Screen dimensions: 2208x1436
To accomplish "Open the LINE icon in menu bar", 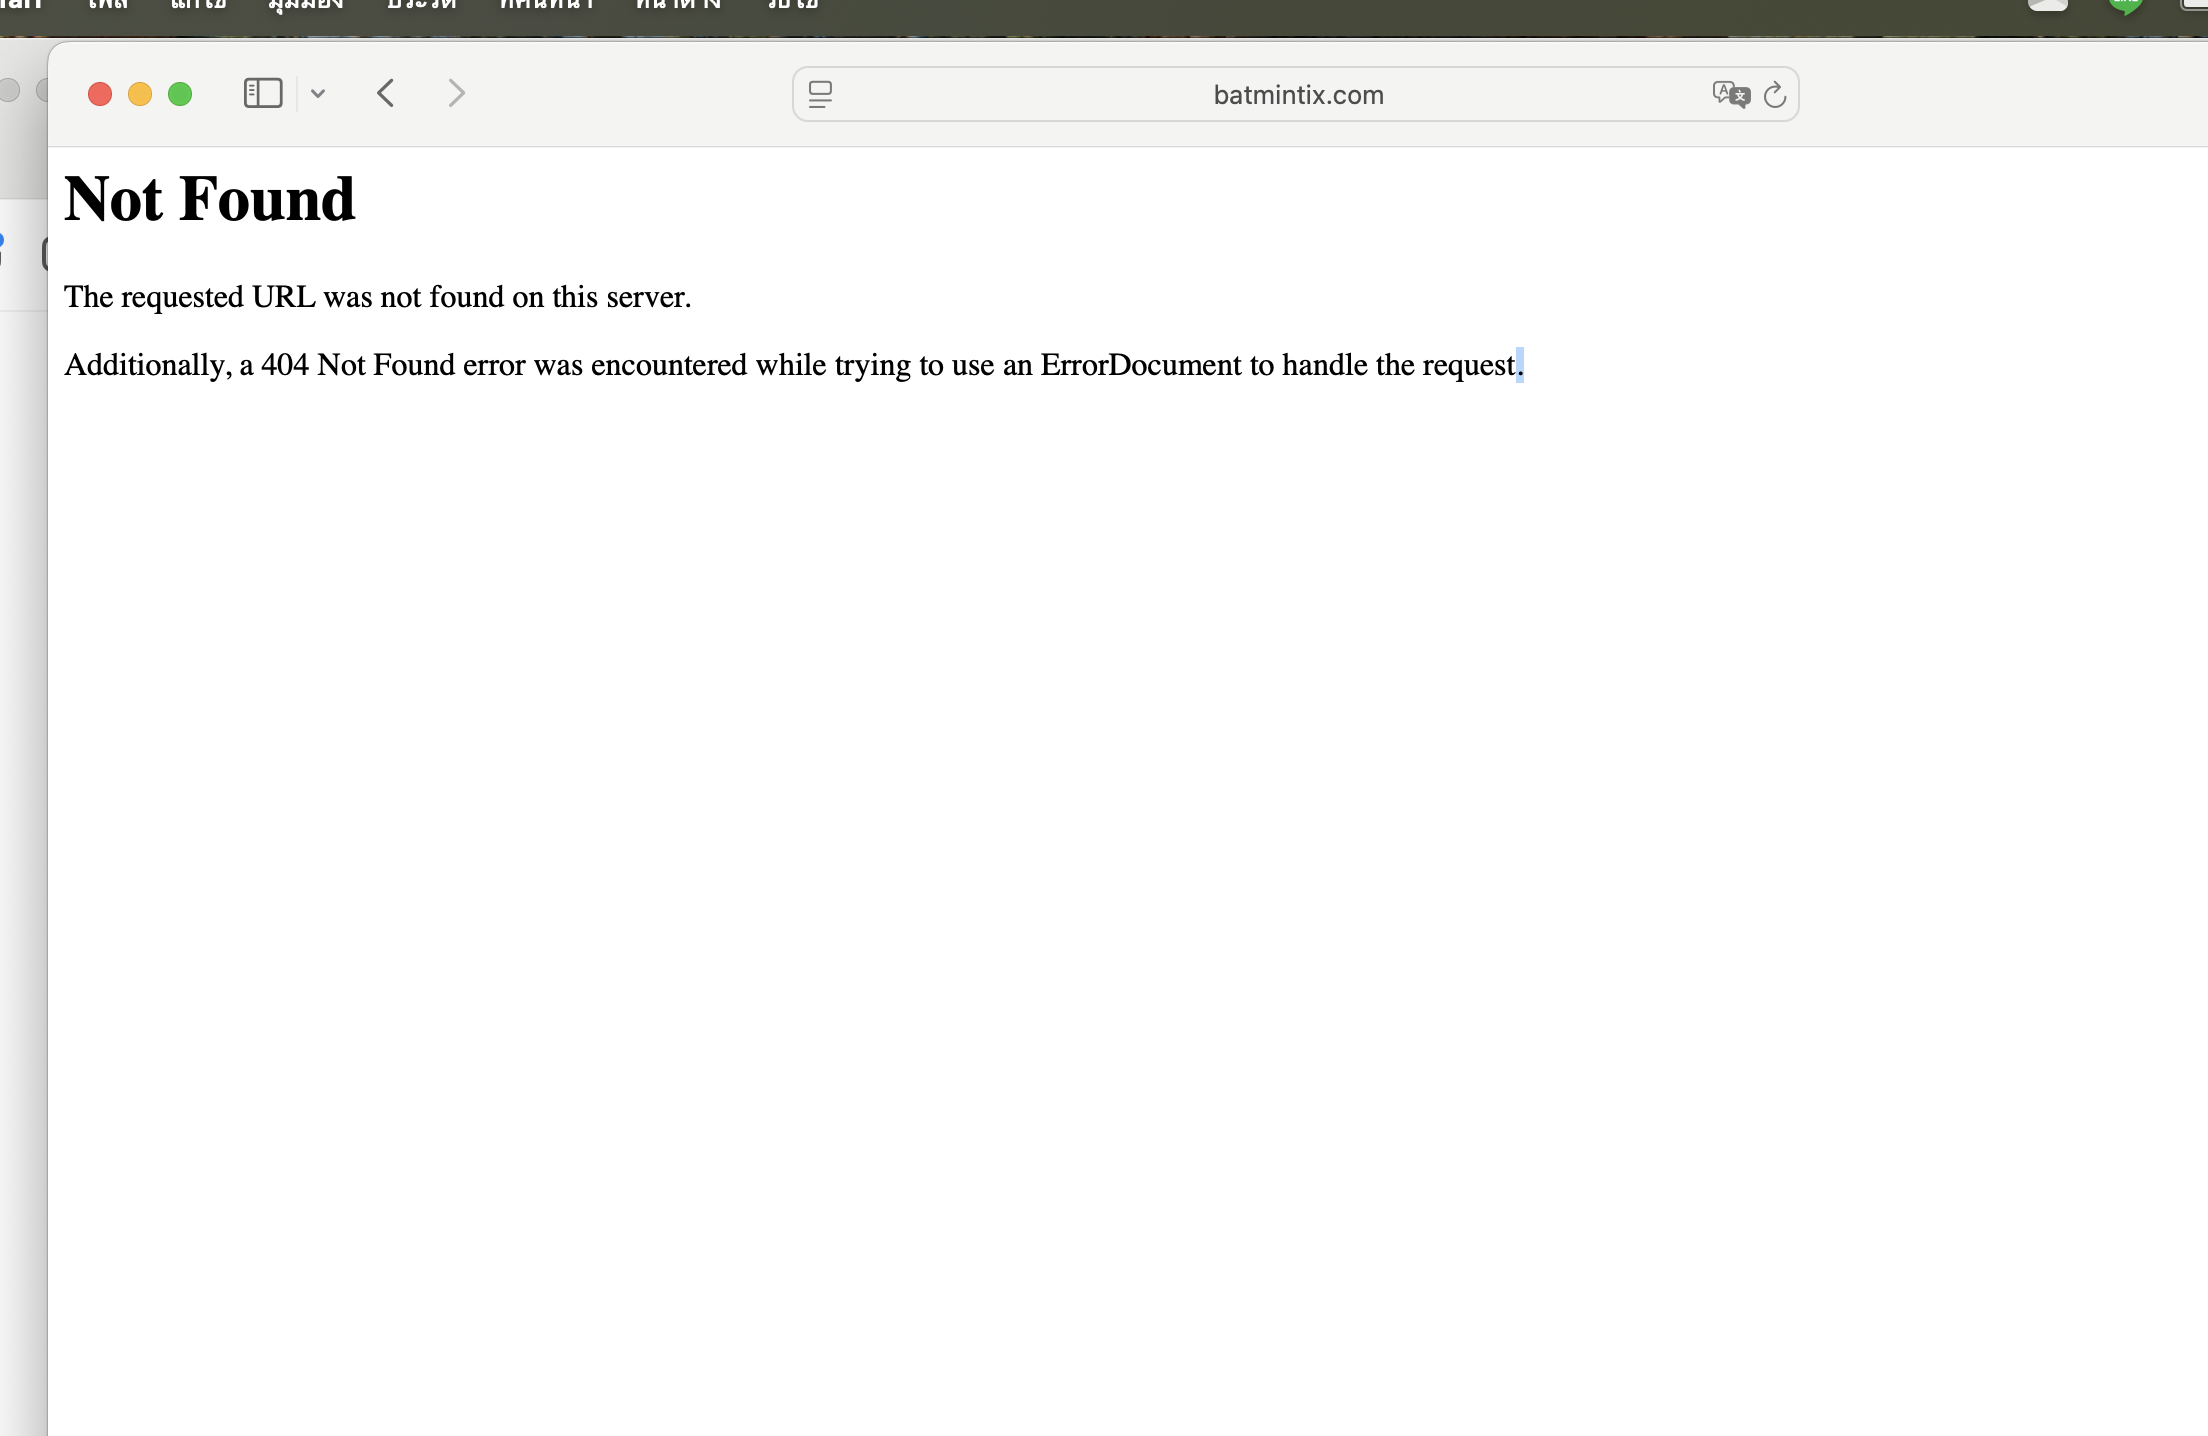I will click(2125, 5).
